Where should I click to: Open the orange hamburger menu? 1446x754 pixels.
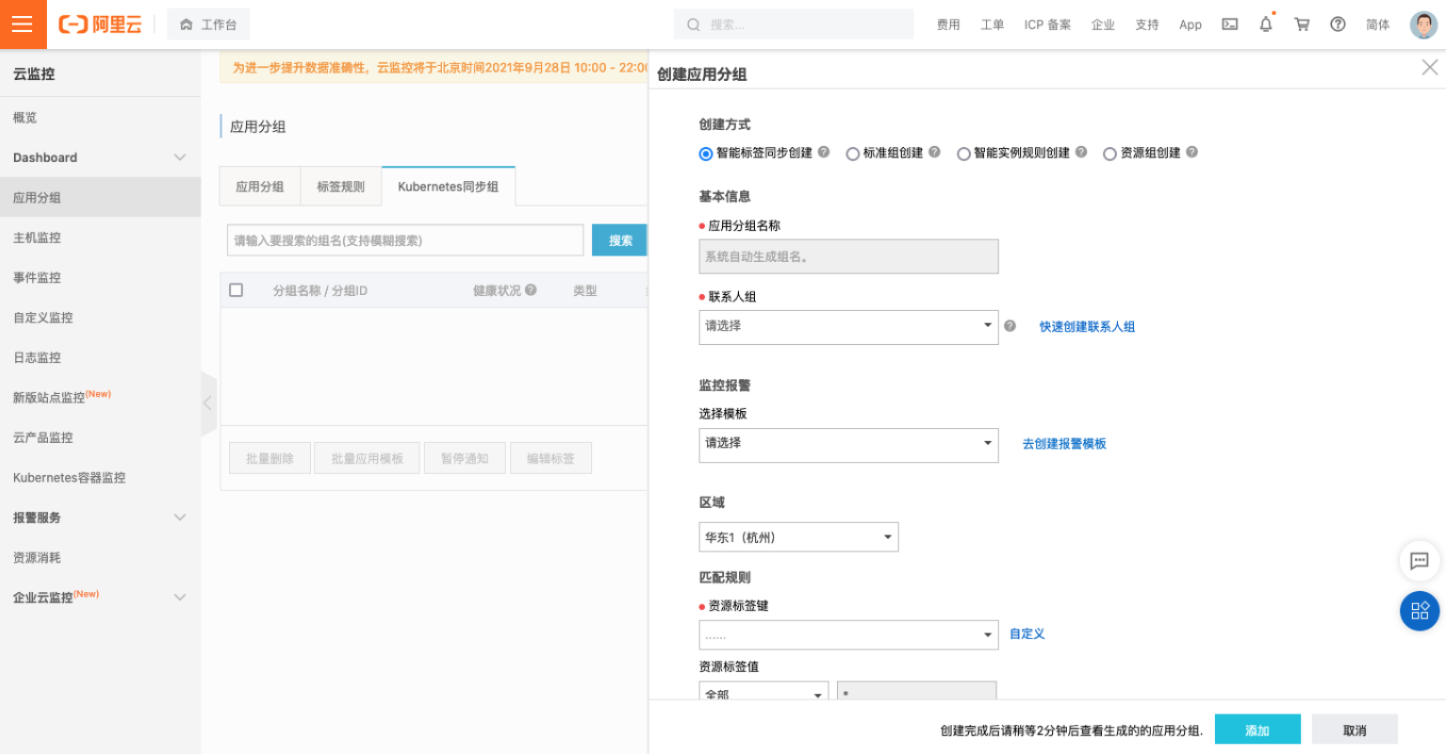click(x=23, y=24)
